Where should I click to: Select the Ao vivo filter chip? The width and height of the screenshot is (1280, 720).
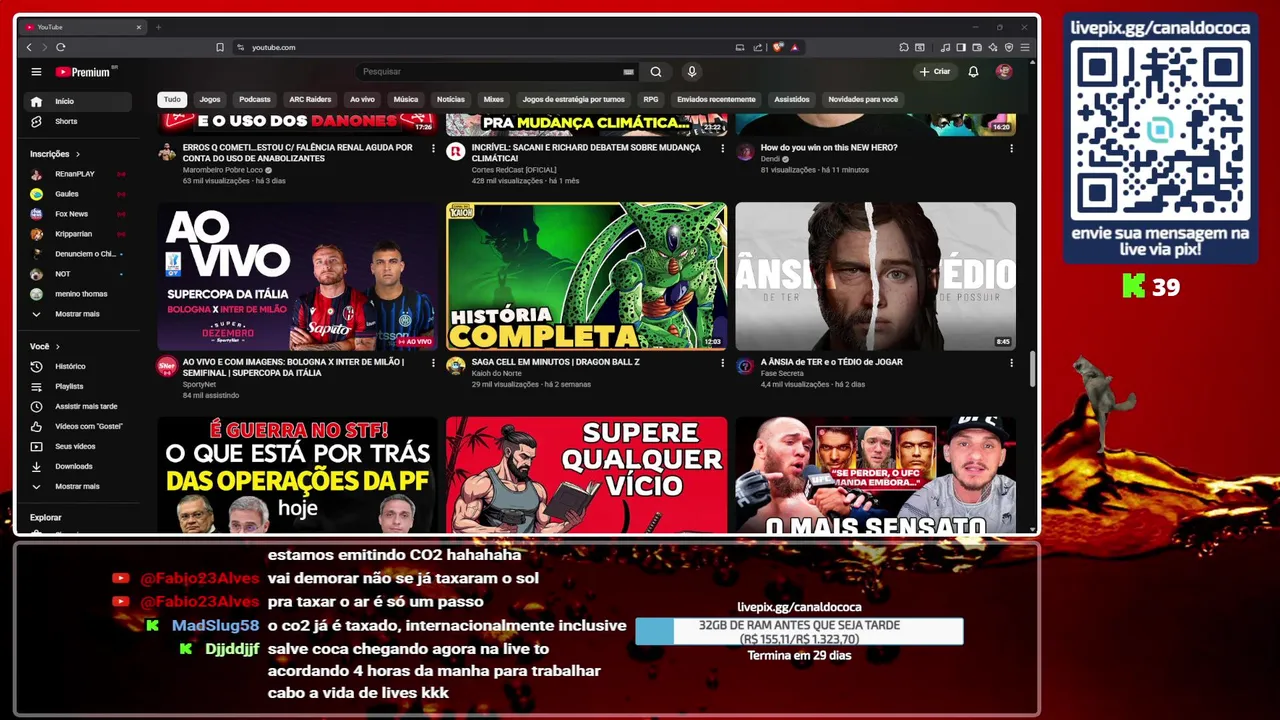click(362, 99)
